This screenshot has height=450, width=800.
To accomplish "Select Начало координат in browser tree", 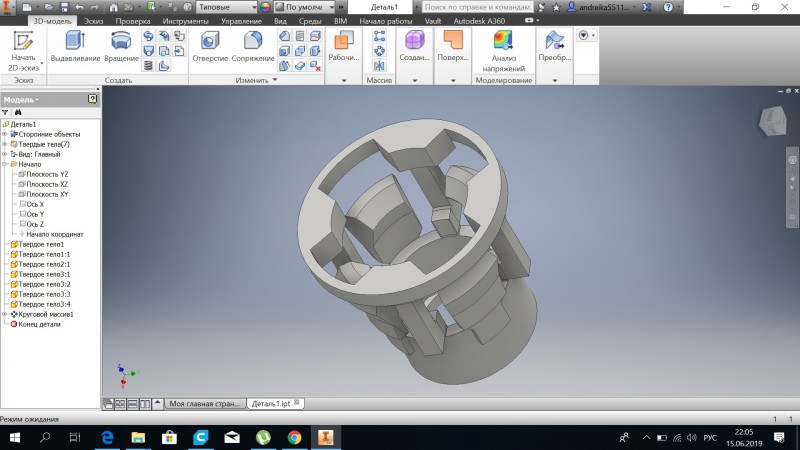I will [55, 234].
